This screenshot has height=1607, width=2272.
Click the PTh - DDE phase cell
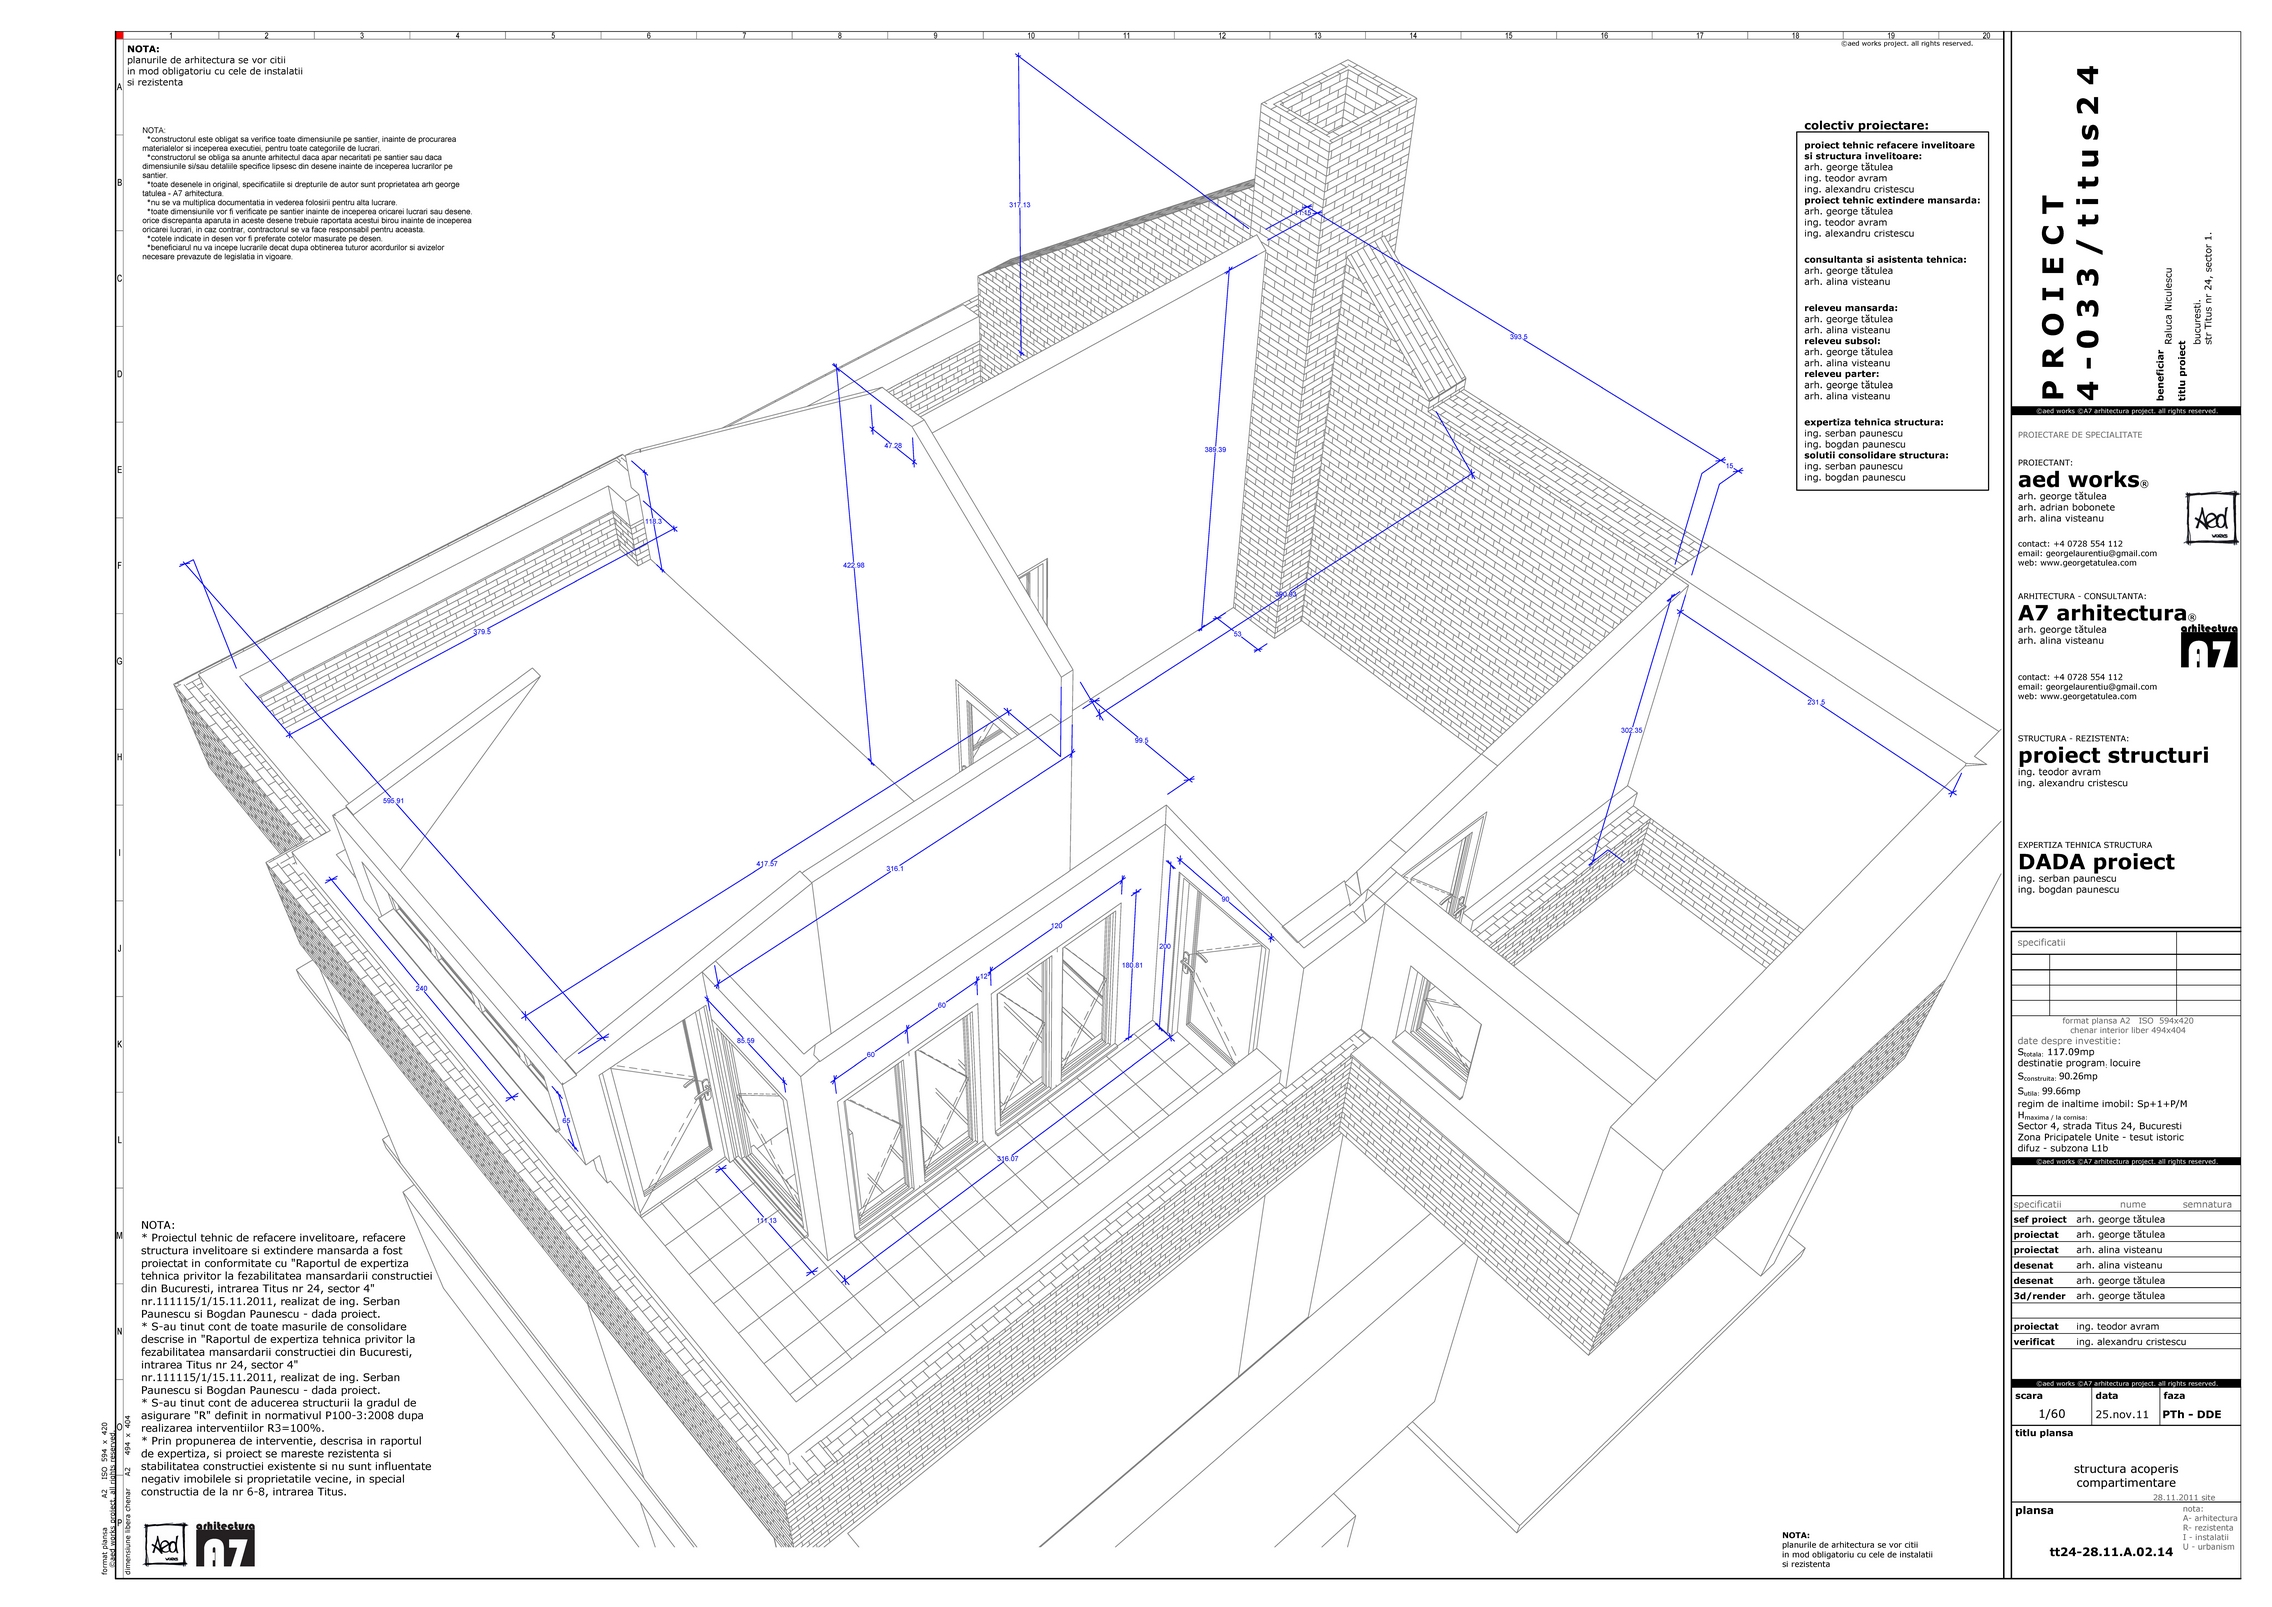tap(2191, 1414)
